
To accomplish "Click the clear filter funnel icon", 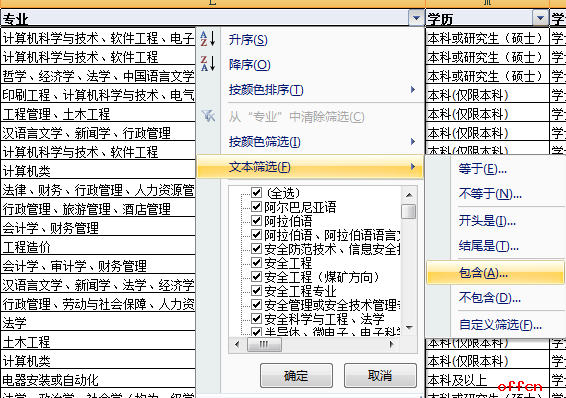I will (x=208, y=116).
